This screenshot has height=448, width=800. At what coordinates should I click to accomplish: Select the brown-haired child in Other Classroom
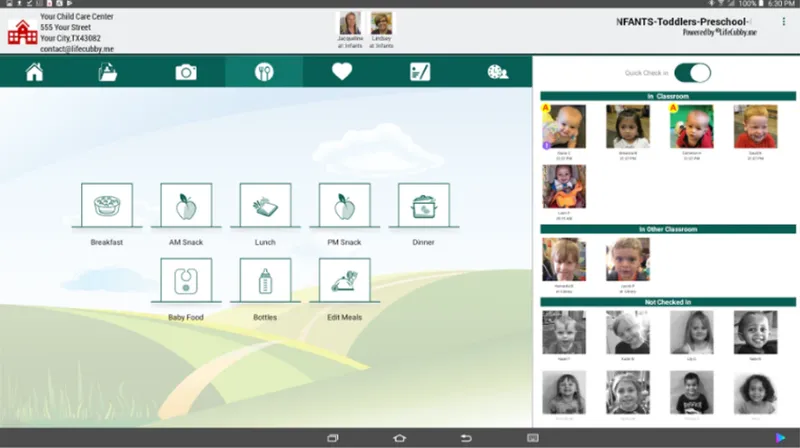pos(564,259)
